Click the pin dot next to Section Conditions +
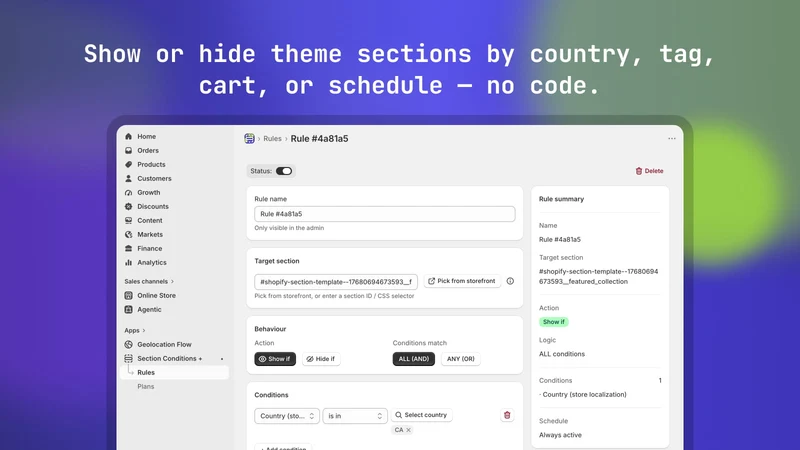Viewport: 800px width, 450px height. (222, 359)
